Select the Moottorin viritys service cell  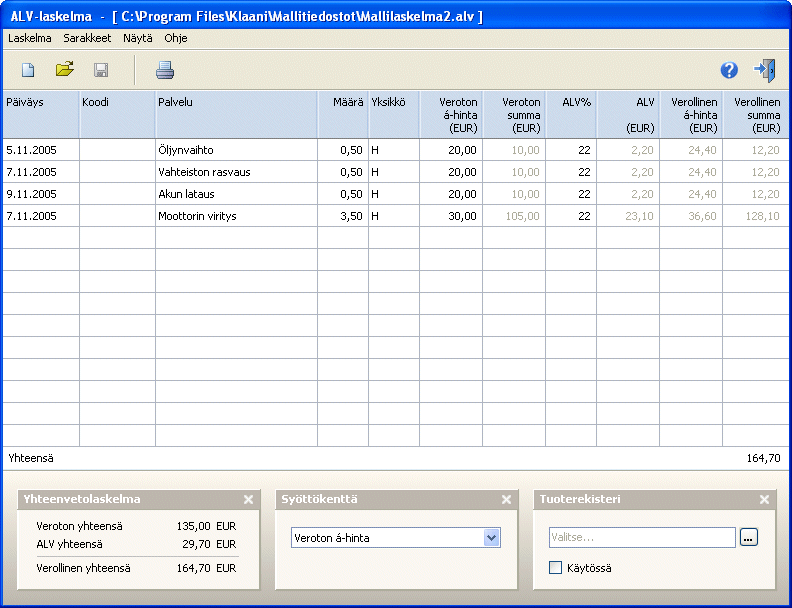coord(236,216)
